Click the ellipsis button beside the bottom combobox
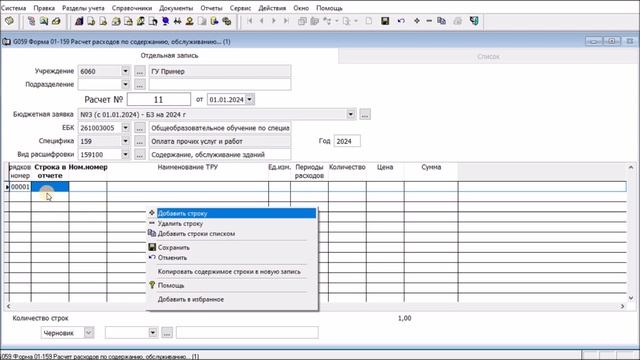The height and width of the screenshot is (360, 640). (167, 333)
